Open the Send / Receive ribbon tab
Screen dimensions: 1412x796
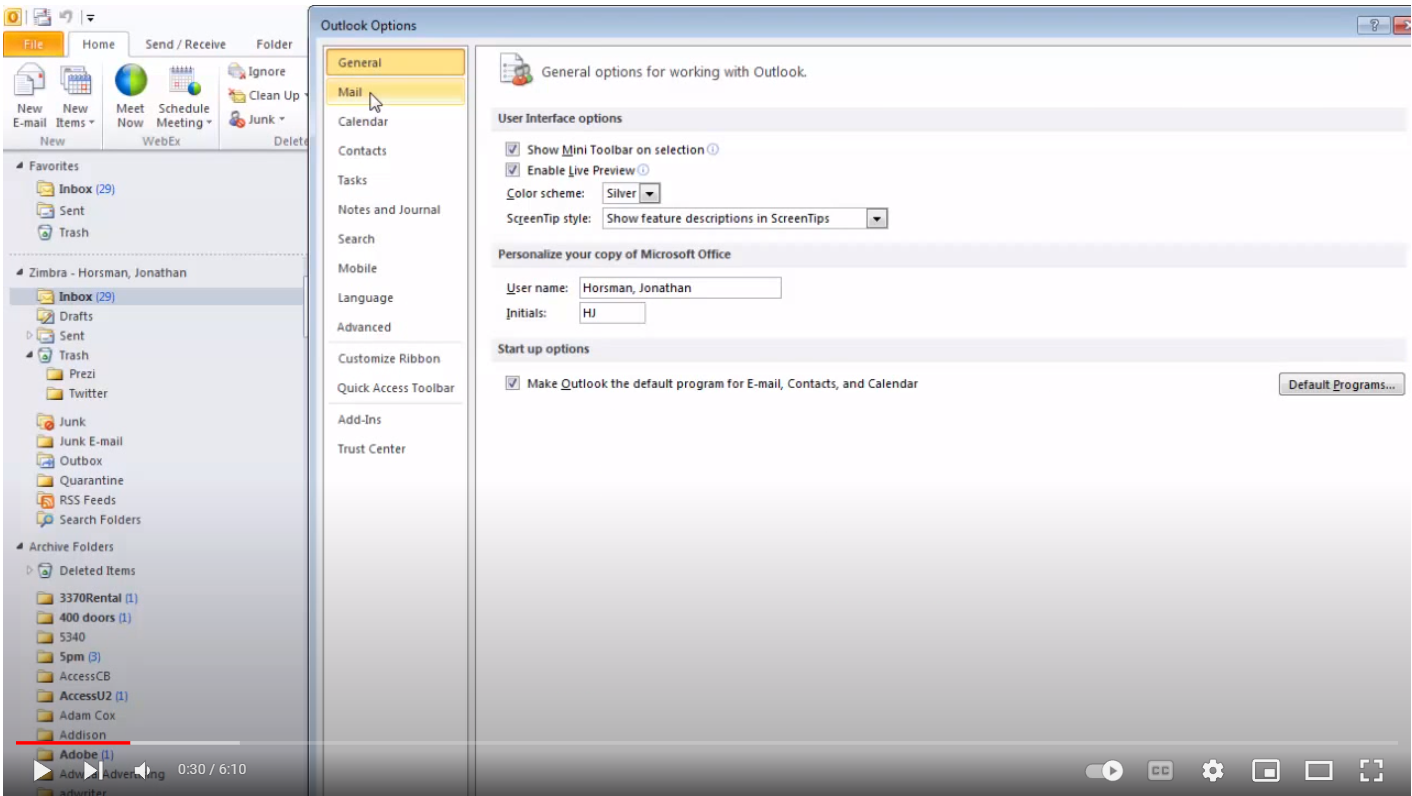point(185,44)
